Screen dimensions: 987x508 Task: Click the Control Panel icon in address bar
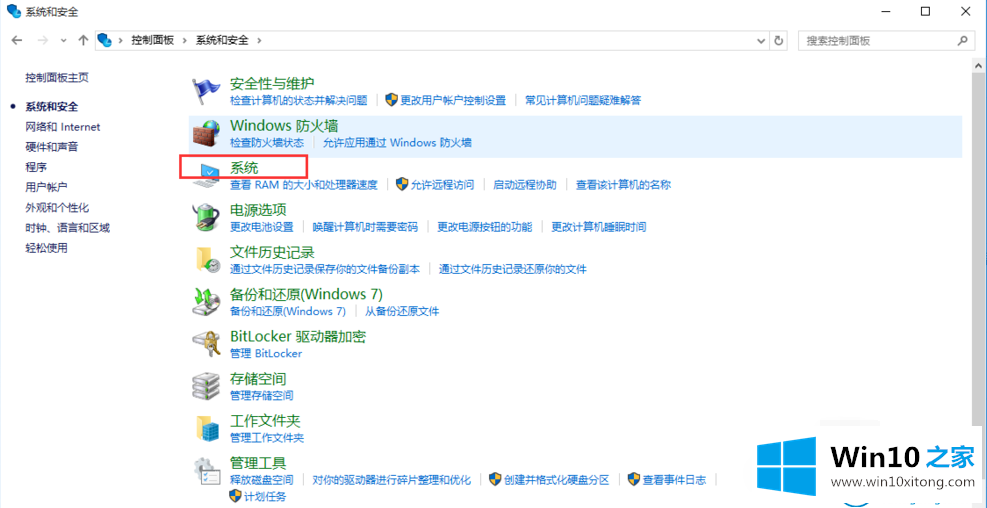click(x=104, y=40)
